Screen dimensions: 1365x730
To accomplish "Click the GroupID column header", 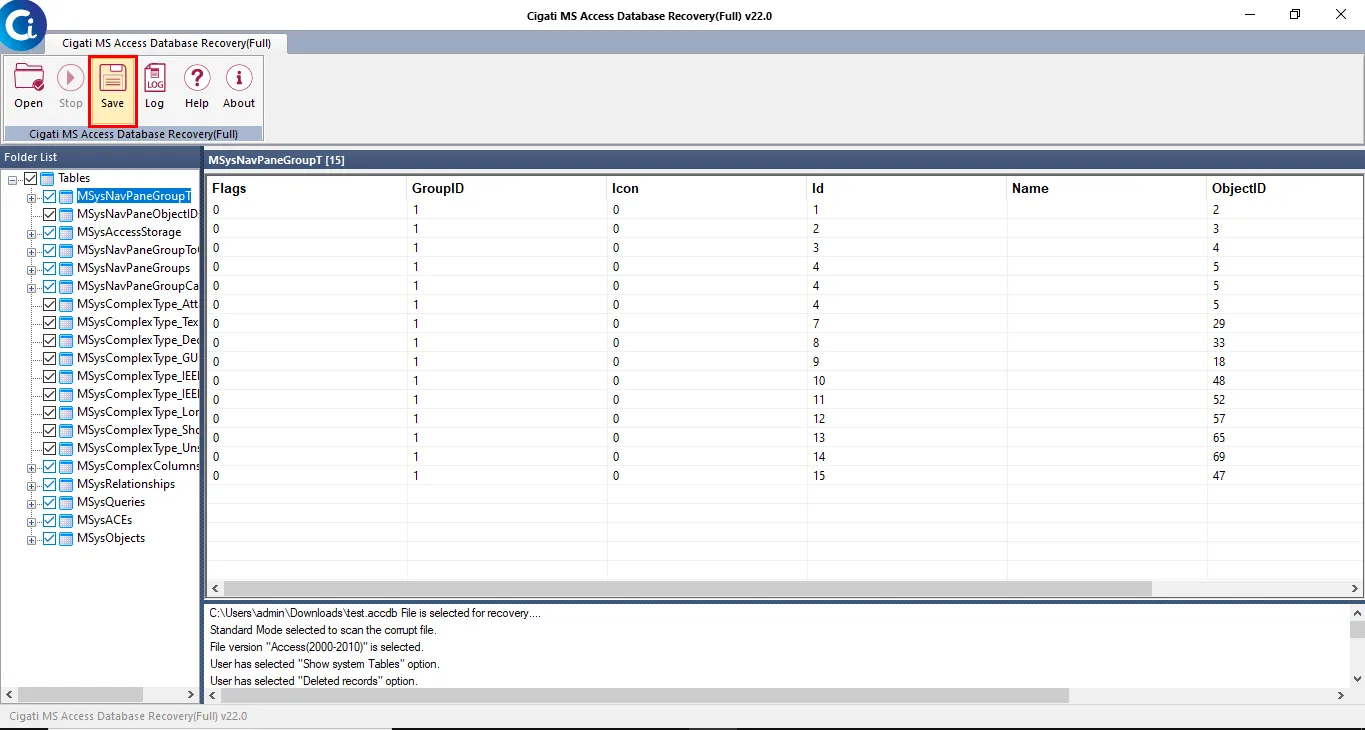I will [507, 188].
